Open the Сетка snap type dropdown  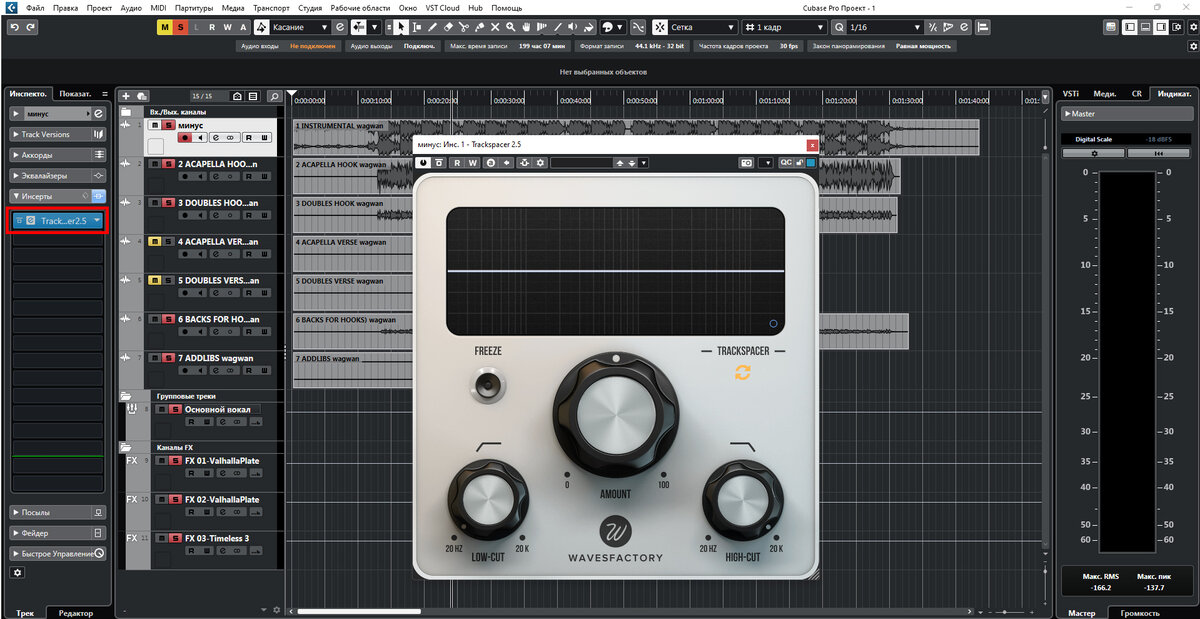(704, 27)
